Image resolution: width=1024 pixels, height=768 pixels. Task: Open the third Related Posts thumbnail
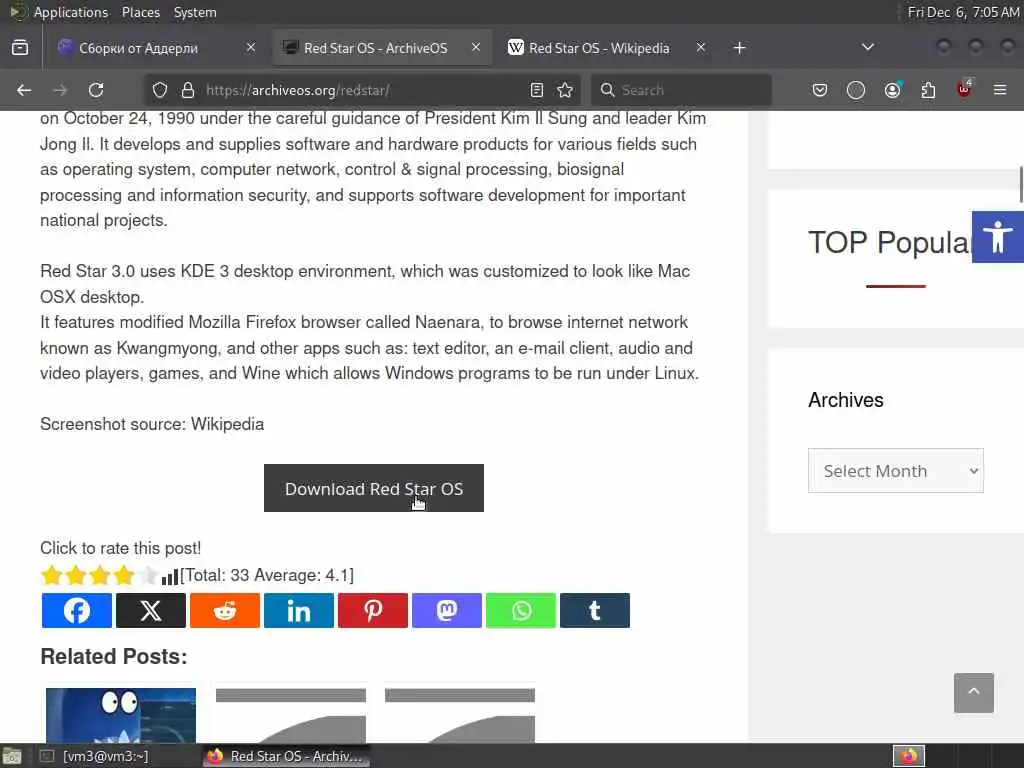(x=460, y=715)
